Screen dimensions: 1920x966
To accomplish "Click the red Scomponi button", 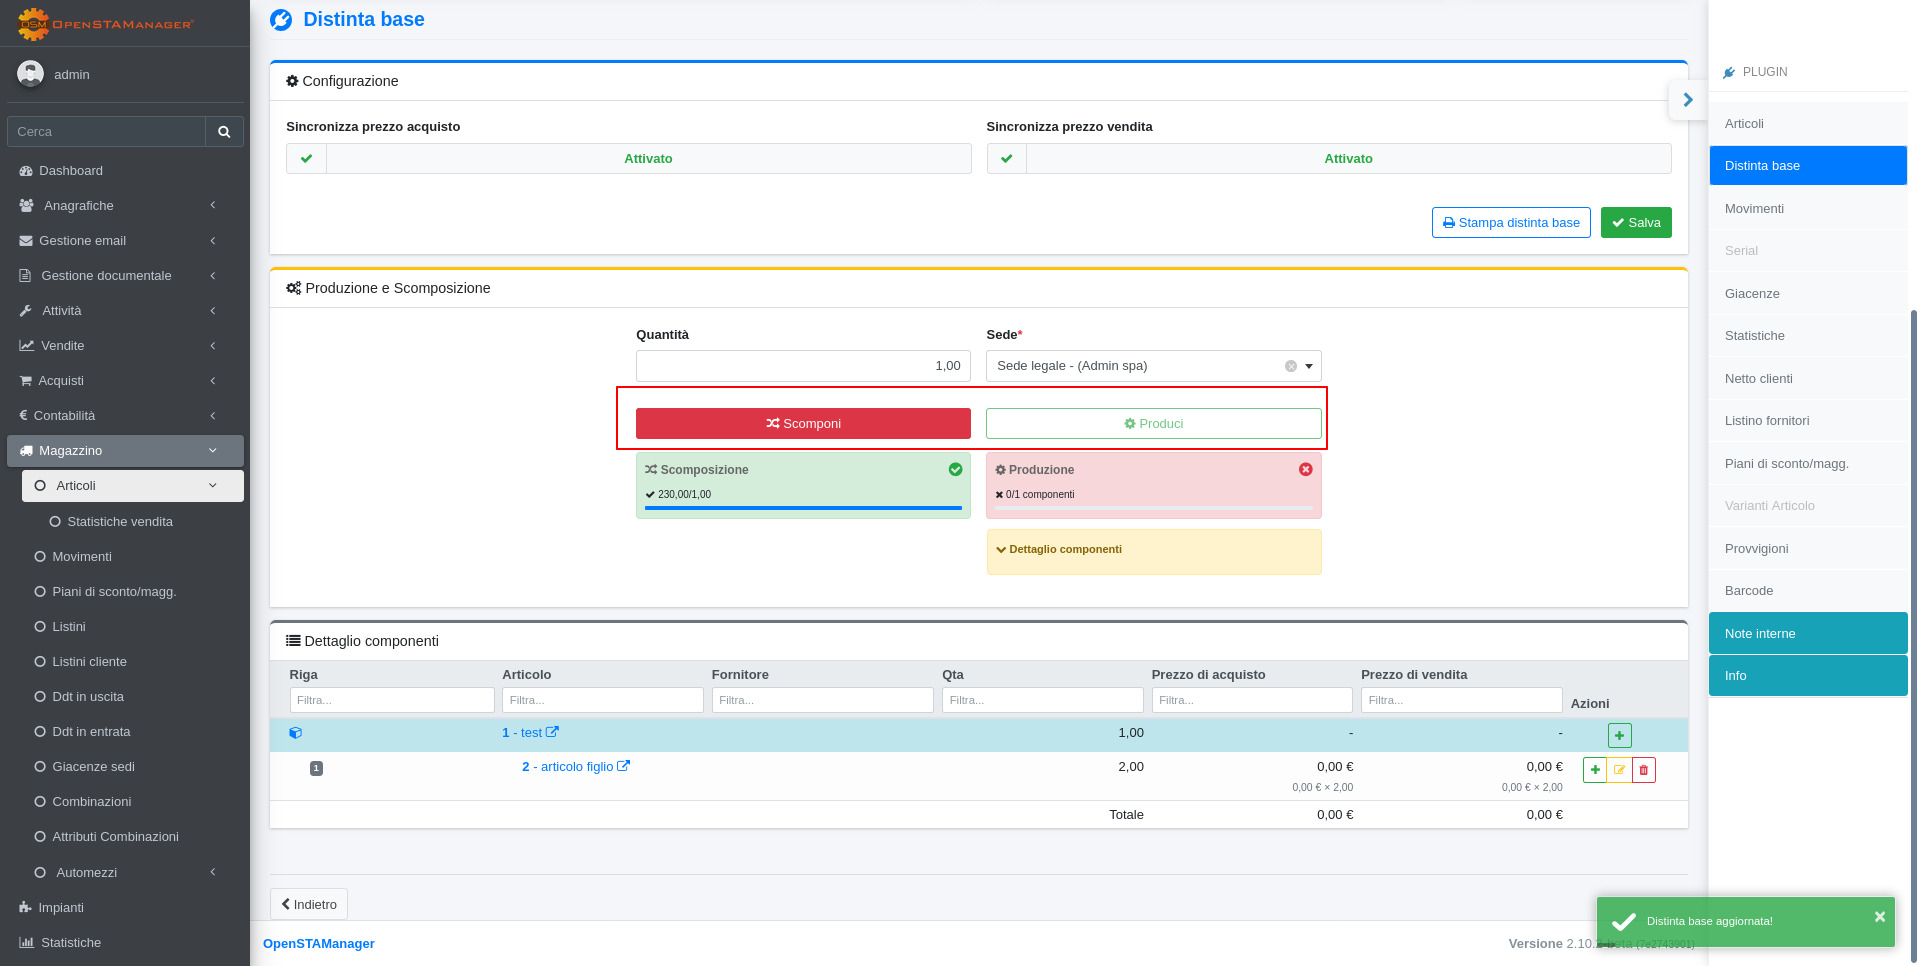I will click(x=803, y=424).
